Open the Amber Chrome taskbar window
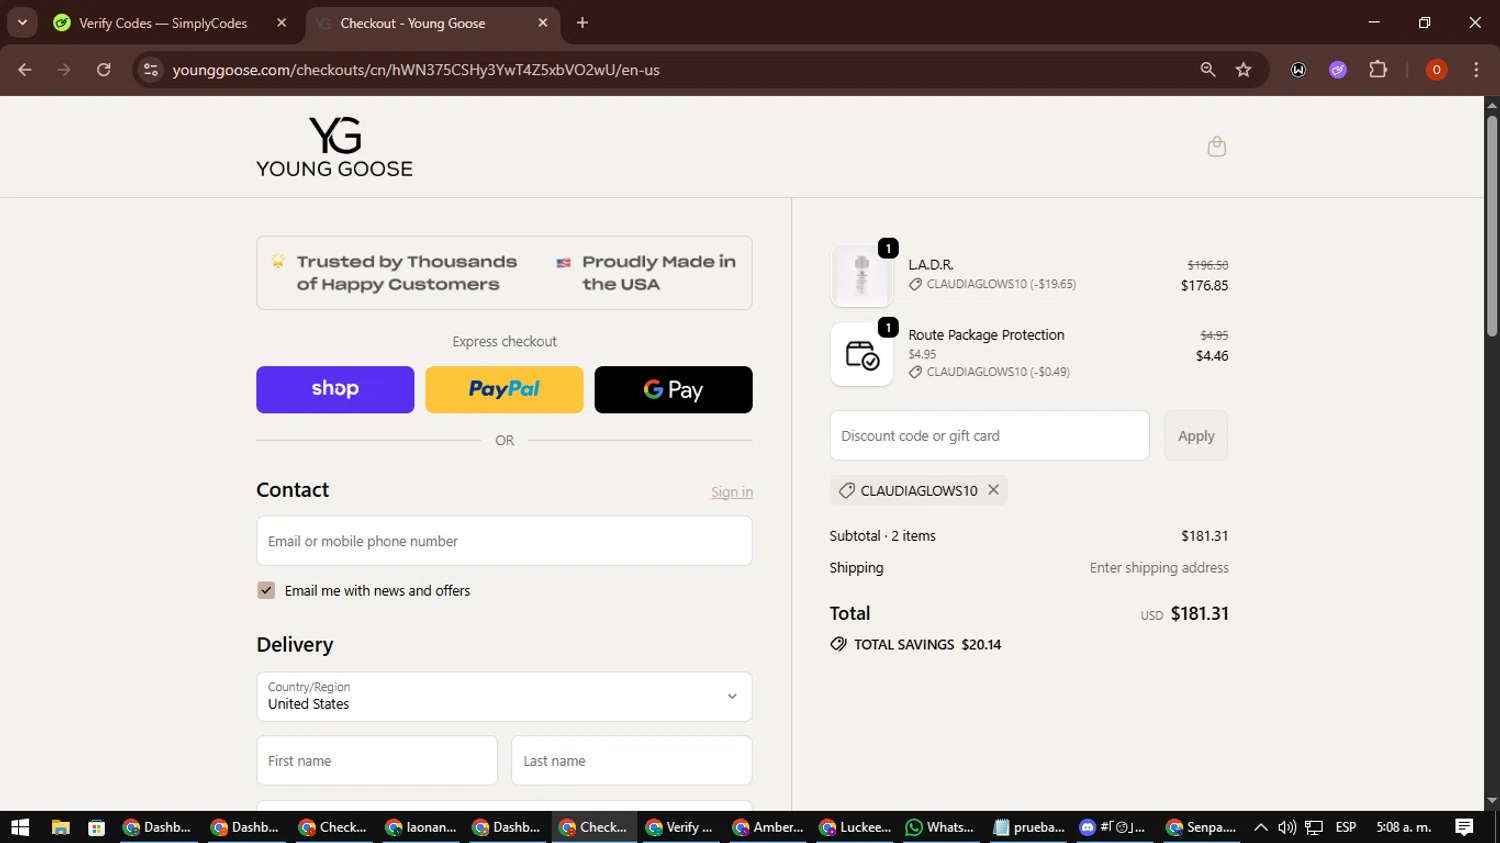 point(768,827)
